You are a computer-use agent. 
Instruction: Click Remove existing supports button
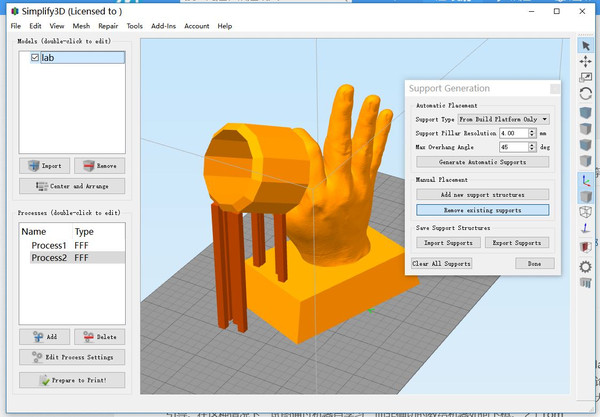click(x=483, y=210)
